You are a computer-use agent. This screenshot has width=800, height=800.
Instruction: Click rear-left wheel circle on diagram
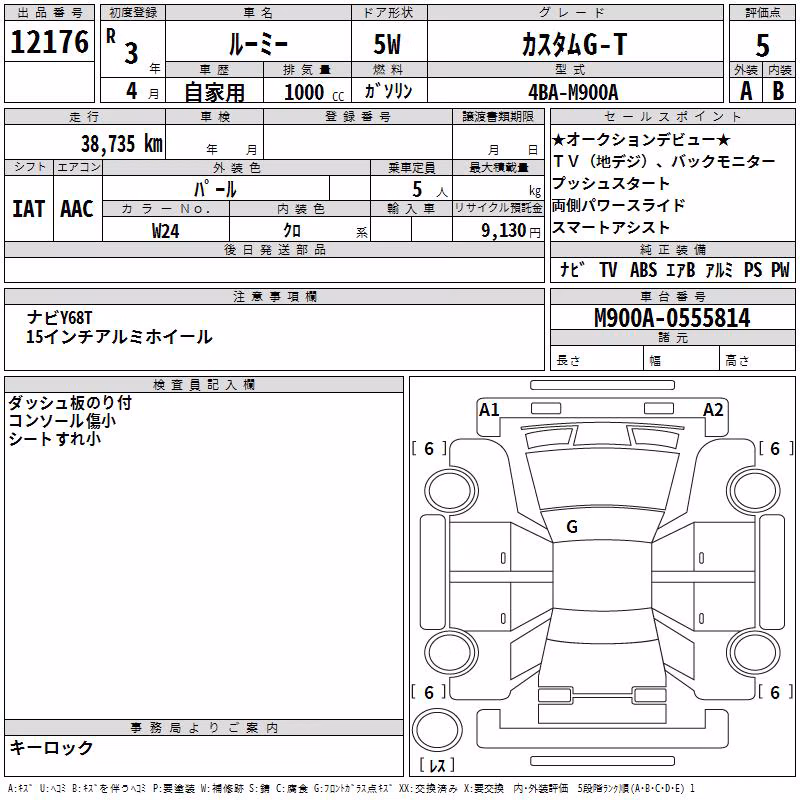click(x=452, y=652)
